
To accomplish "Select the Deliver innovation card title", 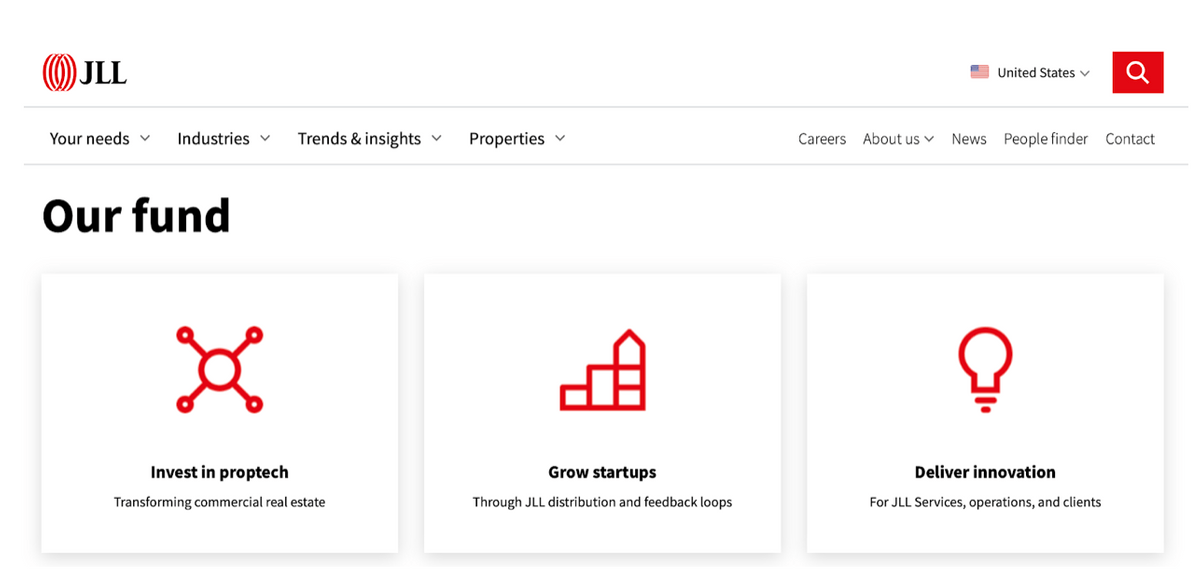I will (x=985, y=472).
